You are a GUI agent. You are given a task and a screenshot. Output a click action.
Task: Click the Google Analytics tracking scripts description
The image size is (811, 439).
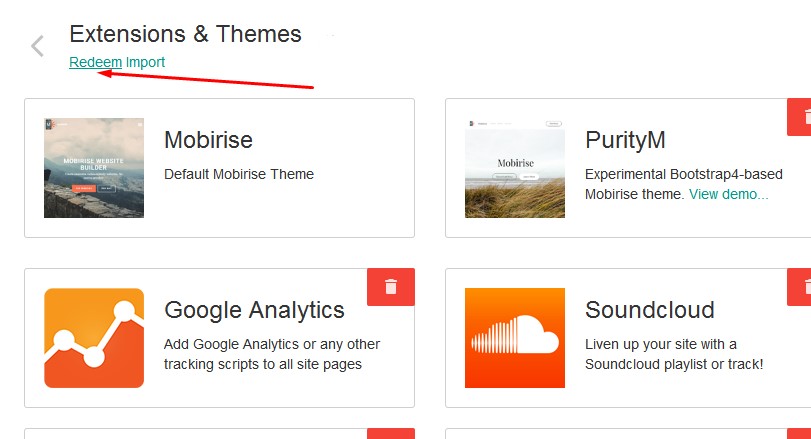[x=272, y=354]
